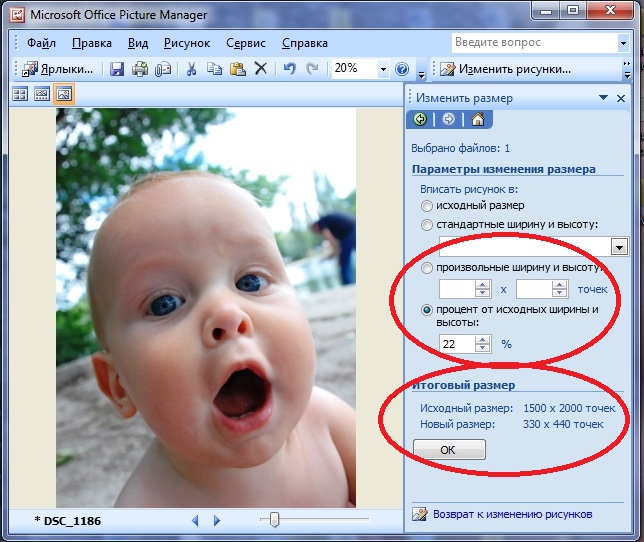Click the custom height input field

point(534,289)
